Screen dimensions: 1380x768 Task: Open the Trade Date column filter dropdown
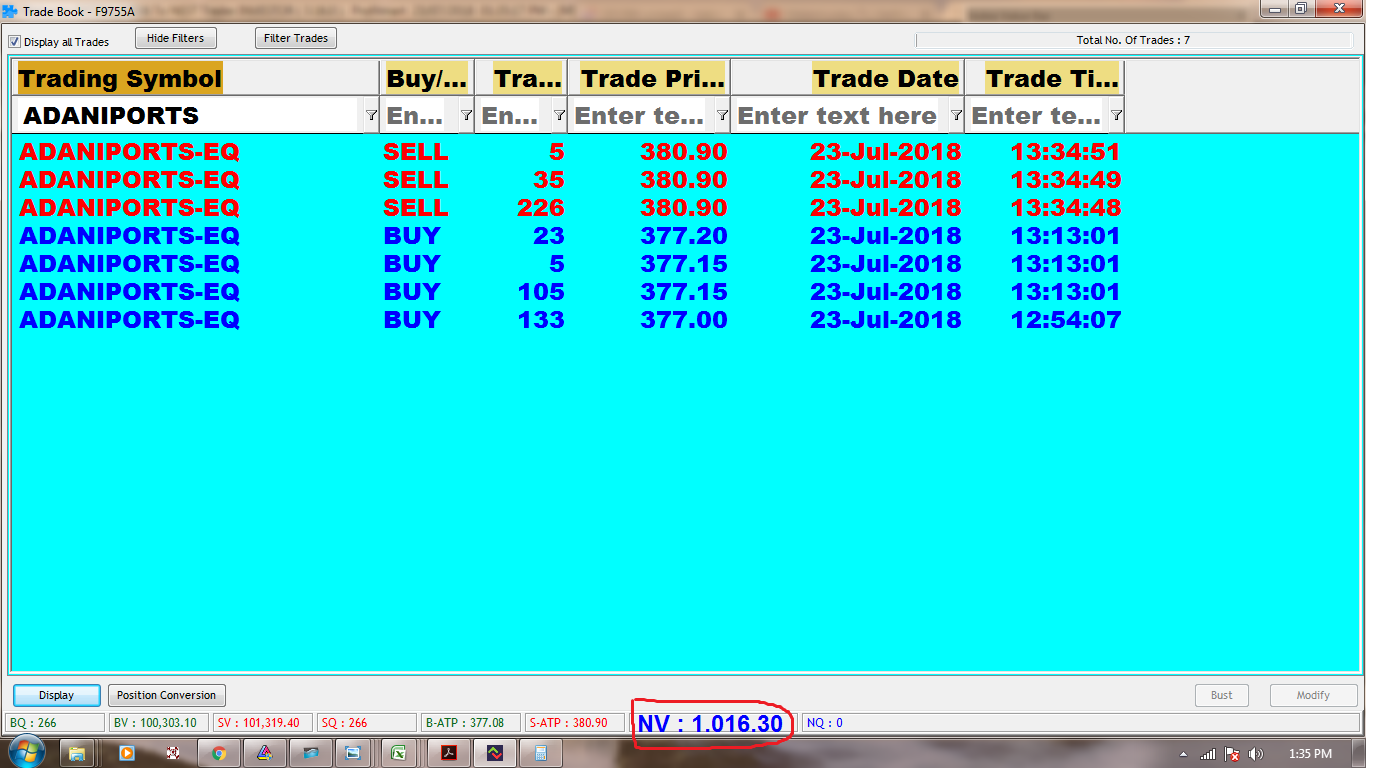956,115
